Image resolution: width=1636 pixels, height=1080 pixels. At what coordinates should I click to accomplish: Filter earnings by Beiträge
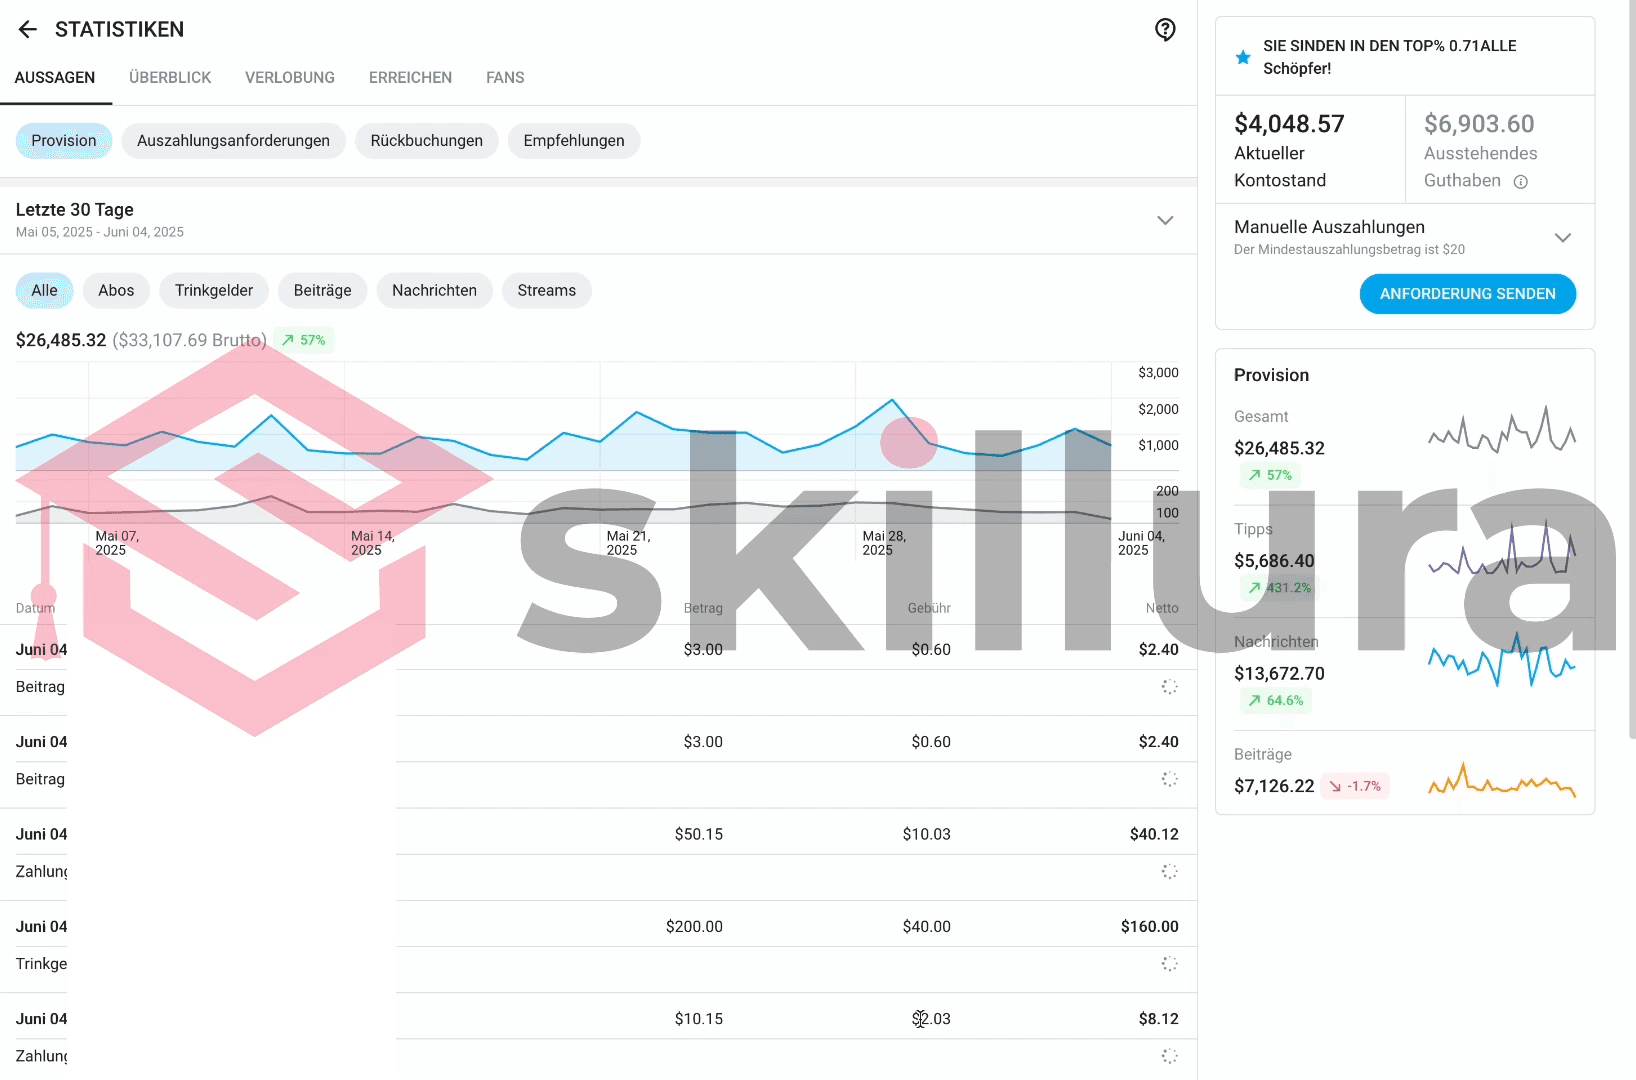click(322, 291)
